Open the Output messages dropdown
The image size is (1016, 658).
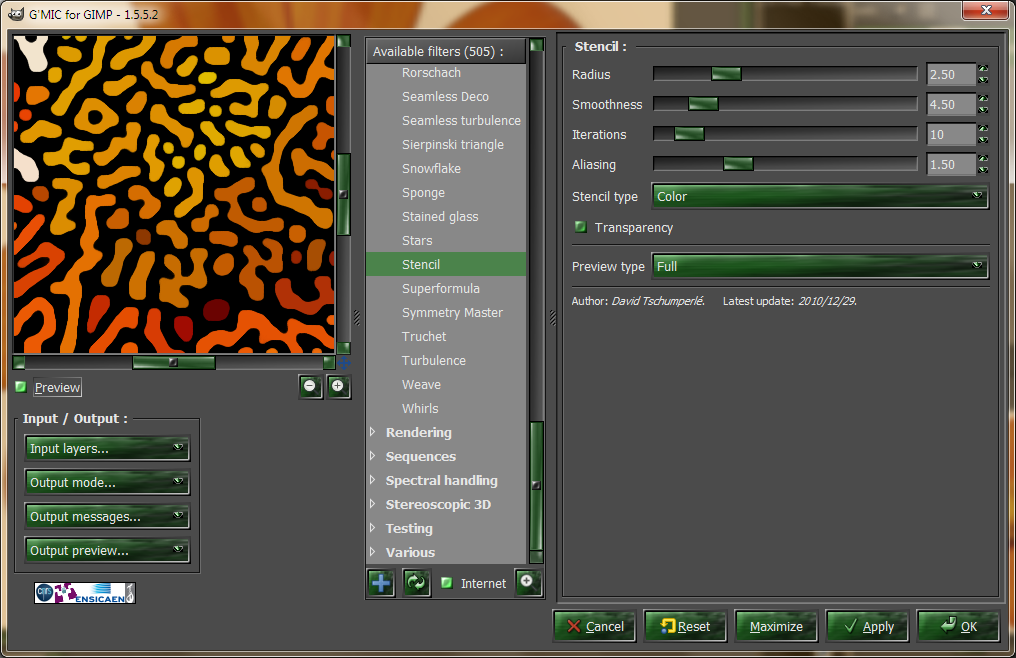pyautogui.click(x=107, y=516)
